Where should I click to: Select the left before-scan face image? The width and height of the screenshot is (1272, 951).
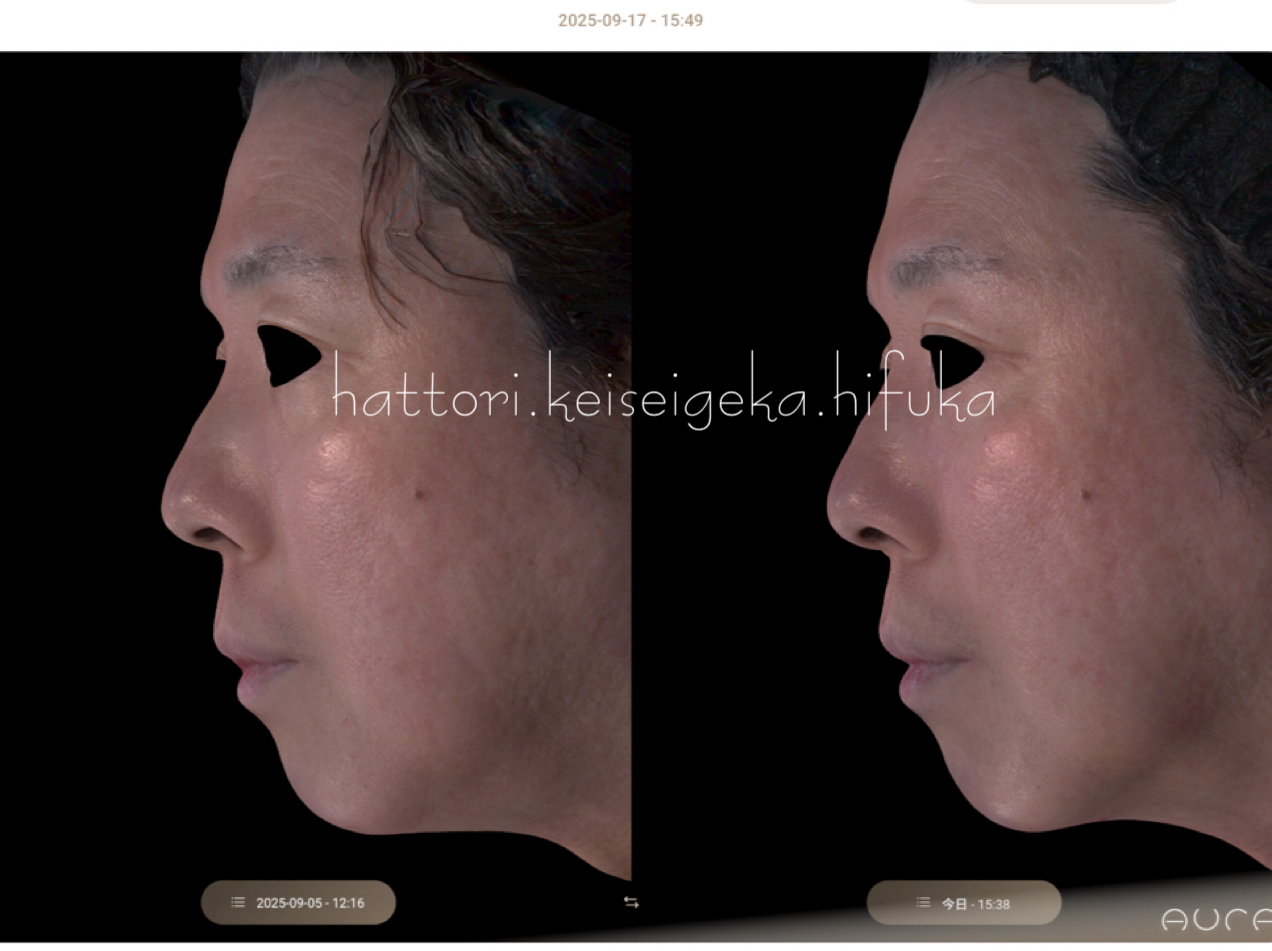(x=400, y=500)
